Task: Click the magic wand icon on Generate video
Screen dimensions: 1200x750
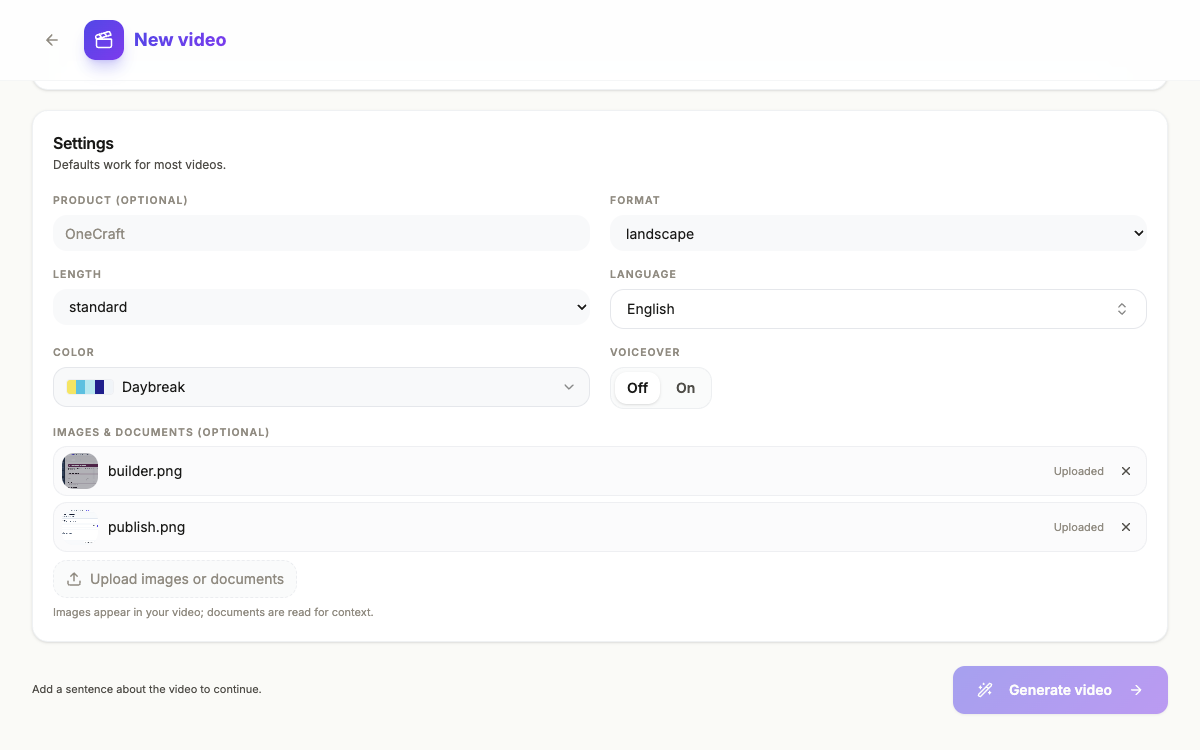Action: coord(985,690)
